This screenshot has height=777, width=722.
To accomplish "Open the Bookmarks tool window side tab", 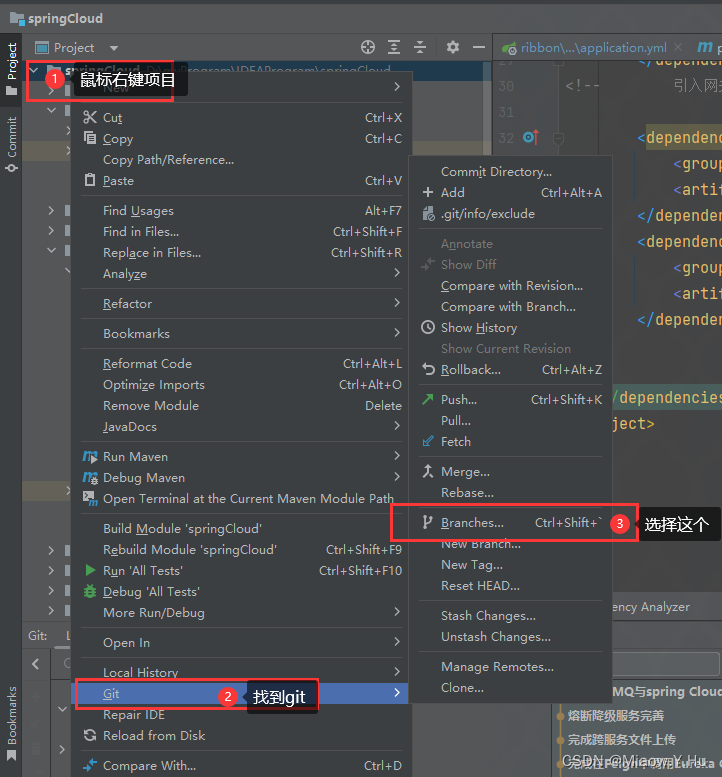I will coord(11,722).
